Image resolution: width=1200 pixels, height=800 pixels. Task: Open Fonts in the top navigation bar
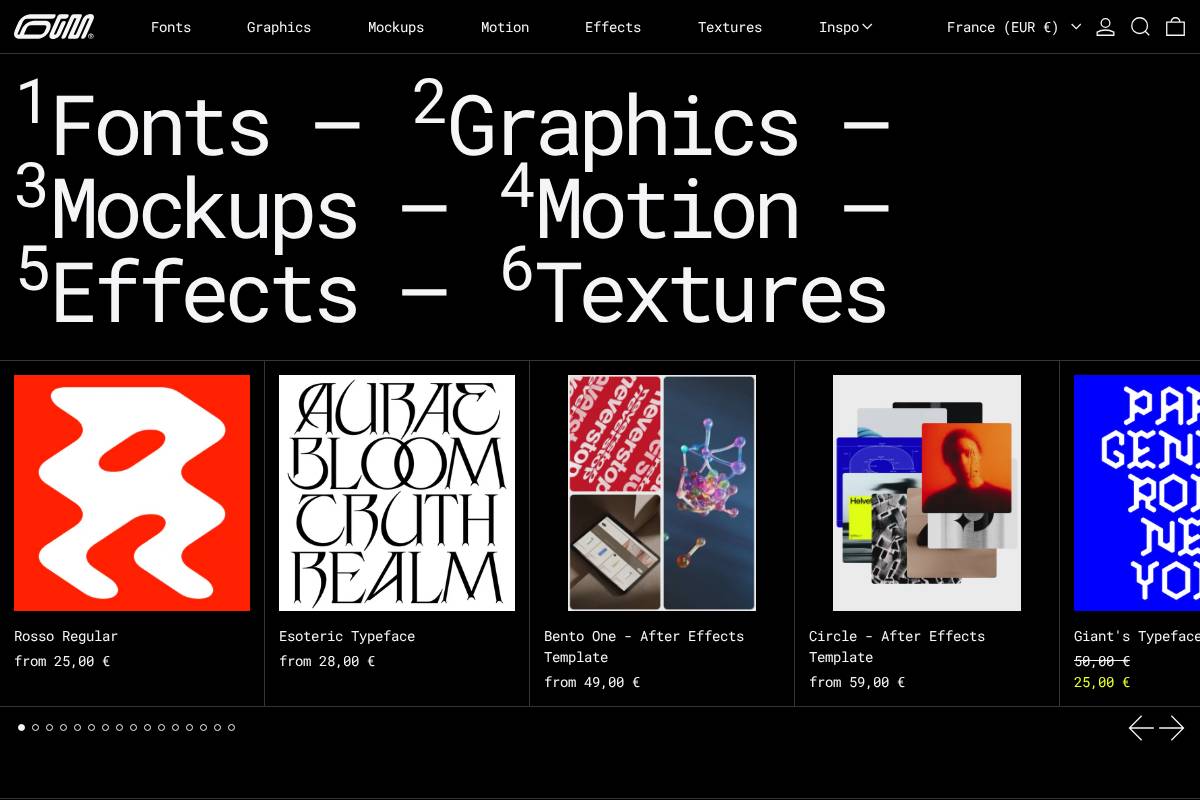point(171,27)
